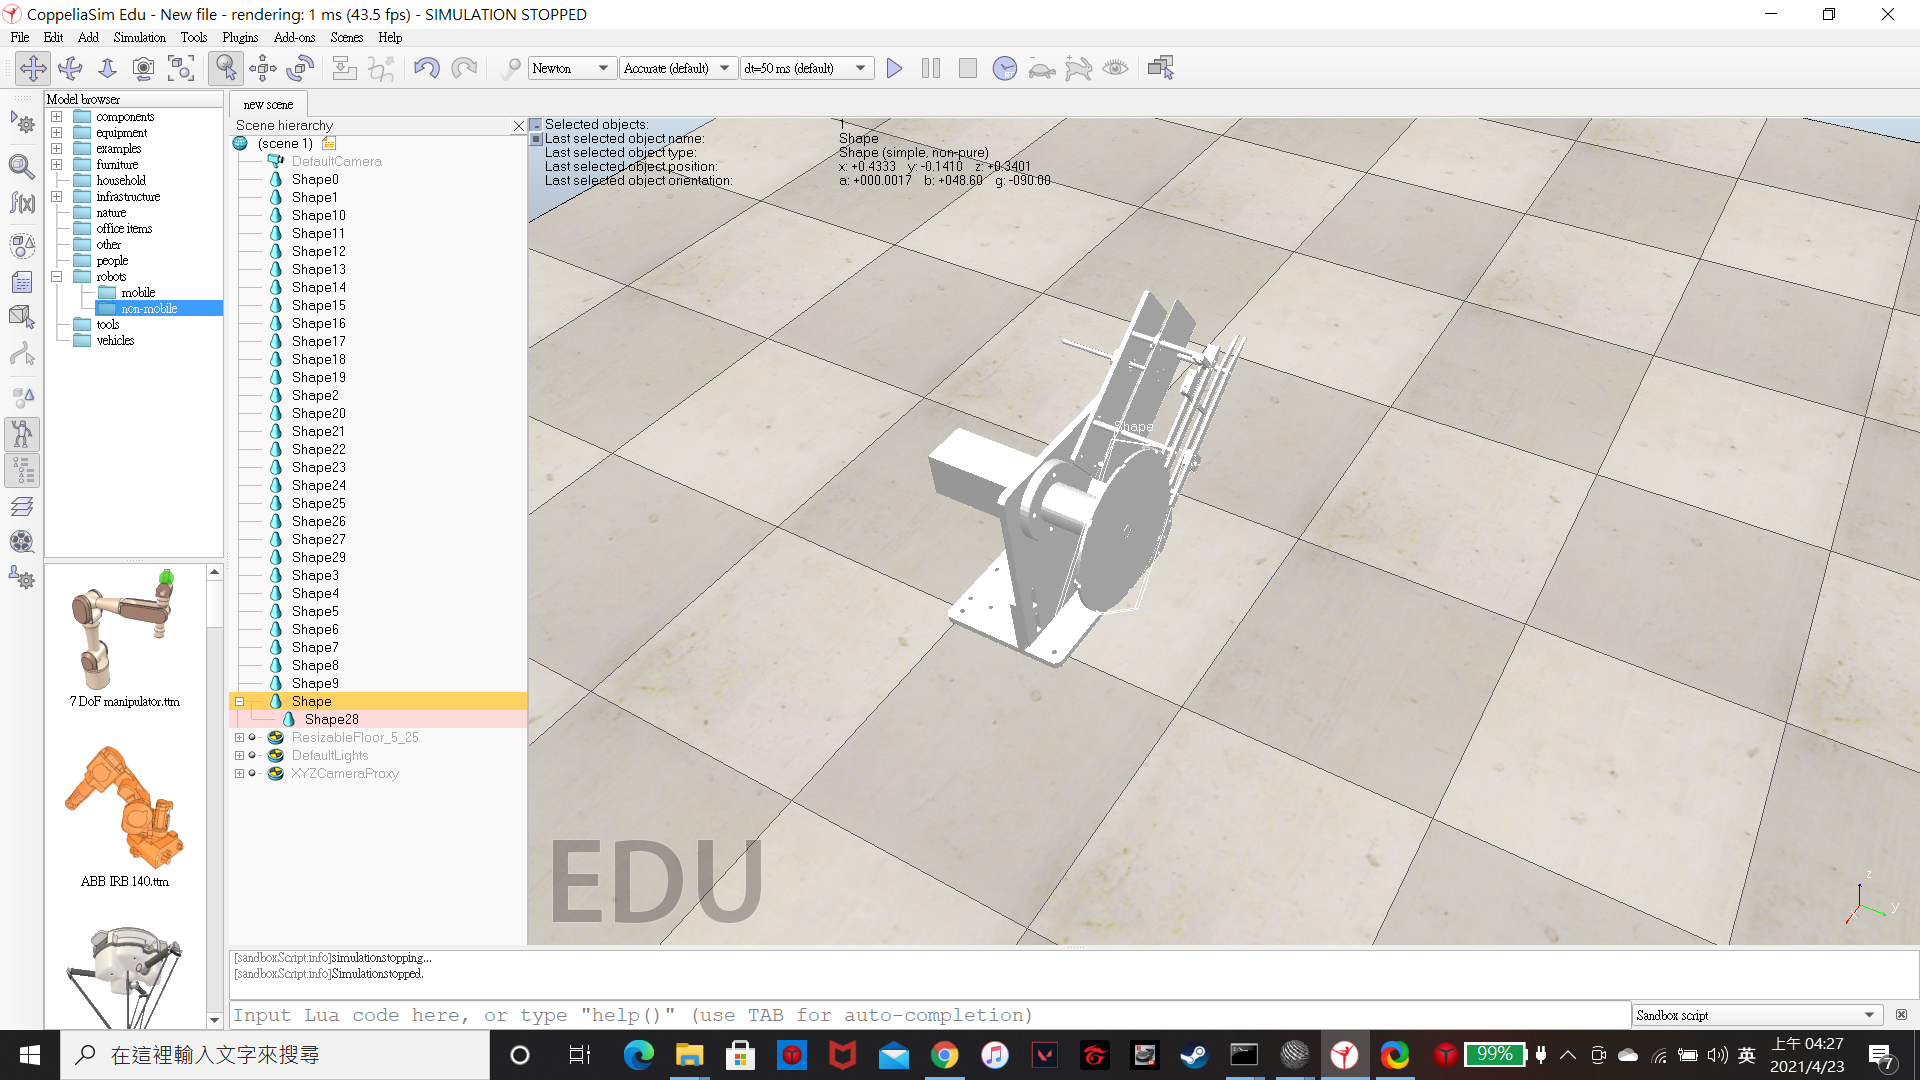Viewport: 1920px width, 1080px height.
Task: Open the Simulation menu
Action: pyautogui.click(x=139, y=38)
